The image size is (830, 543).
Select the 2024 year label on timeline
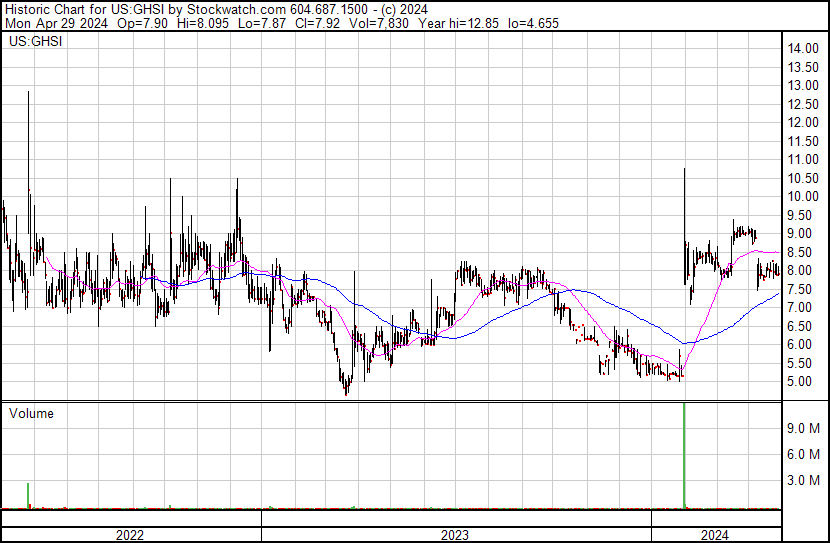[715, 534]
